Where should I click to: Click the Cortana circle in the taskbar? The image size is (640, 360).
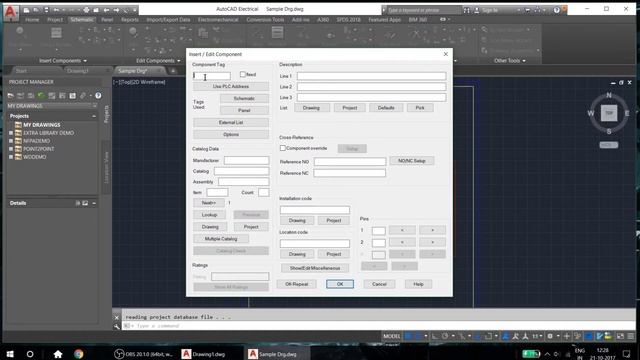[x=30, y=354]
